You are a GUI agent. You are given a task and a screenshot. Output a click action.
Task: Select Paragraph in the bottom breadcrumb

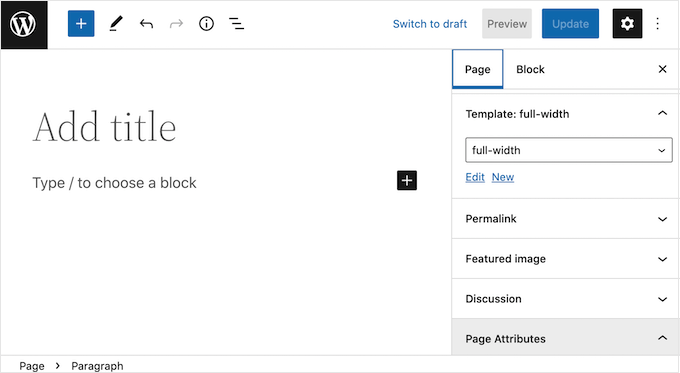(x=97, y=366)
